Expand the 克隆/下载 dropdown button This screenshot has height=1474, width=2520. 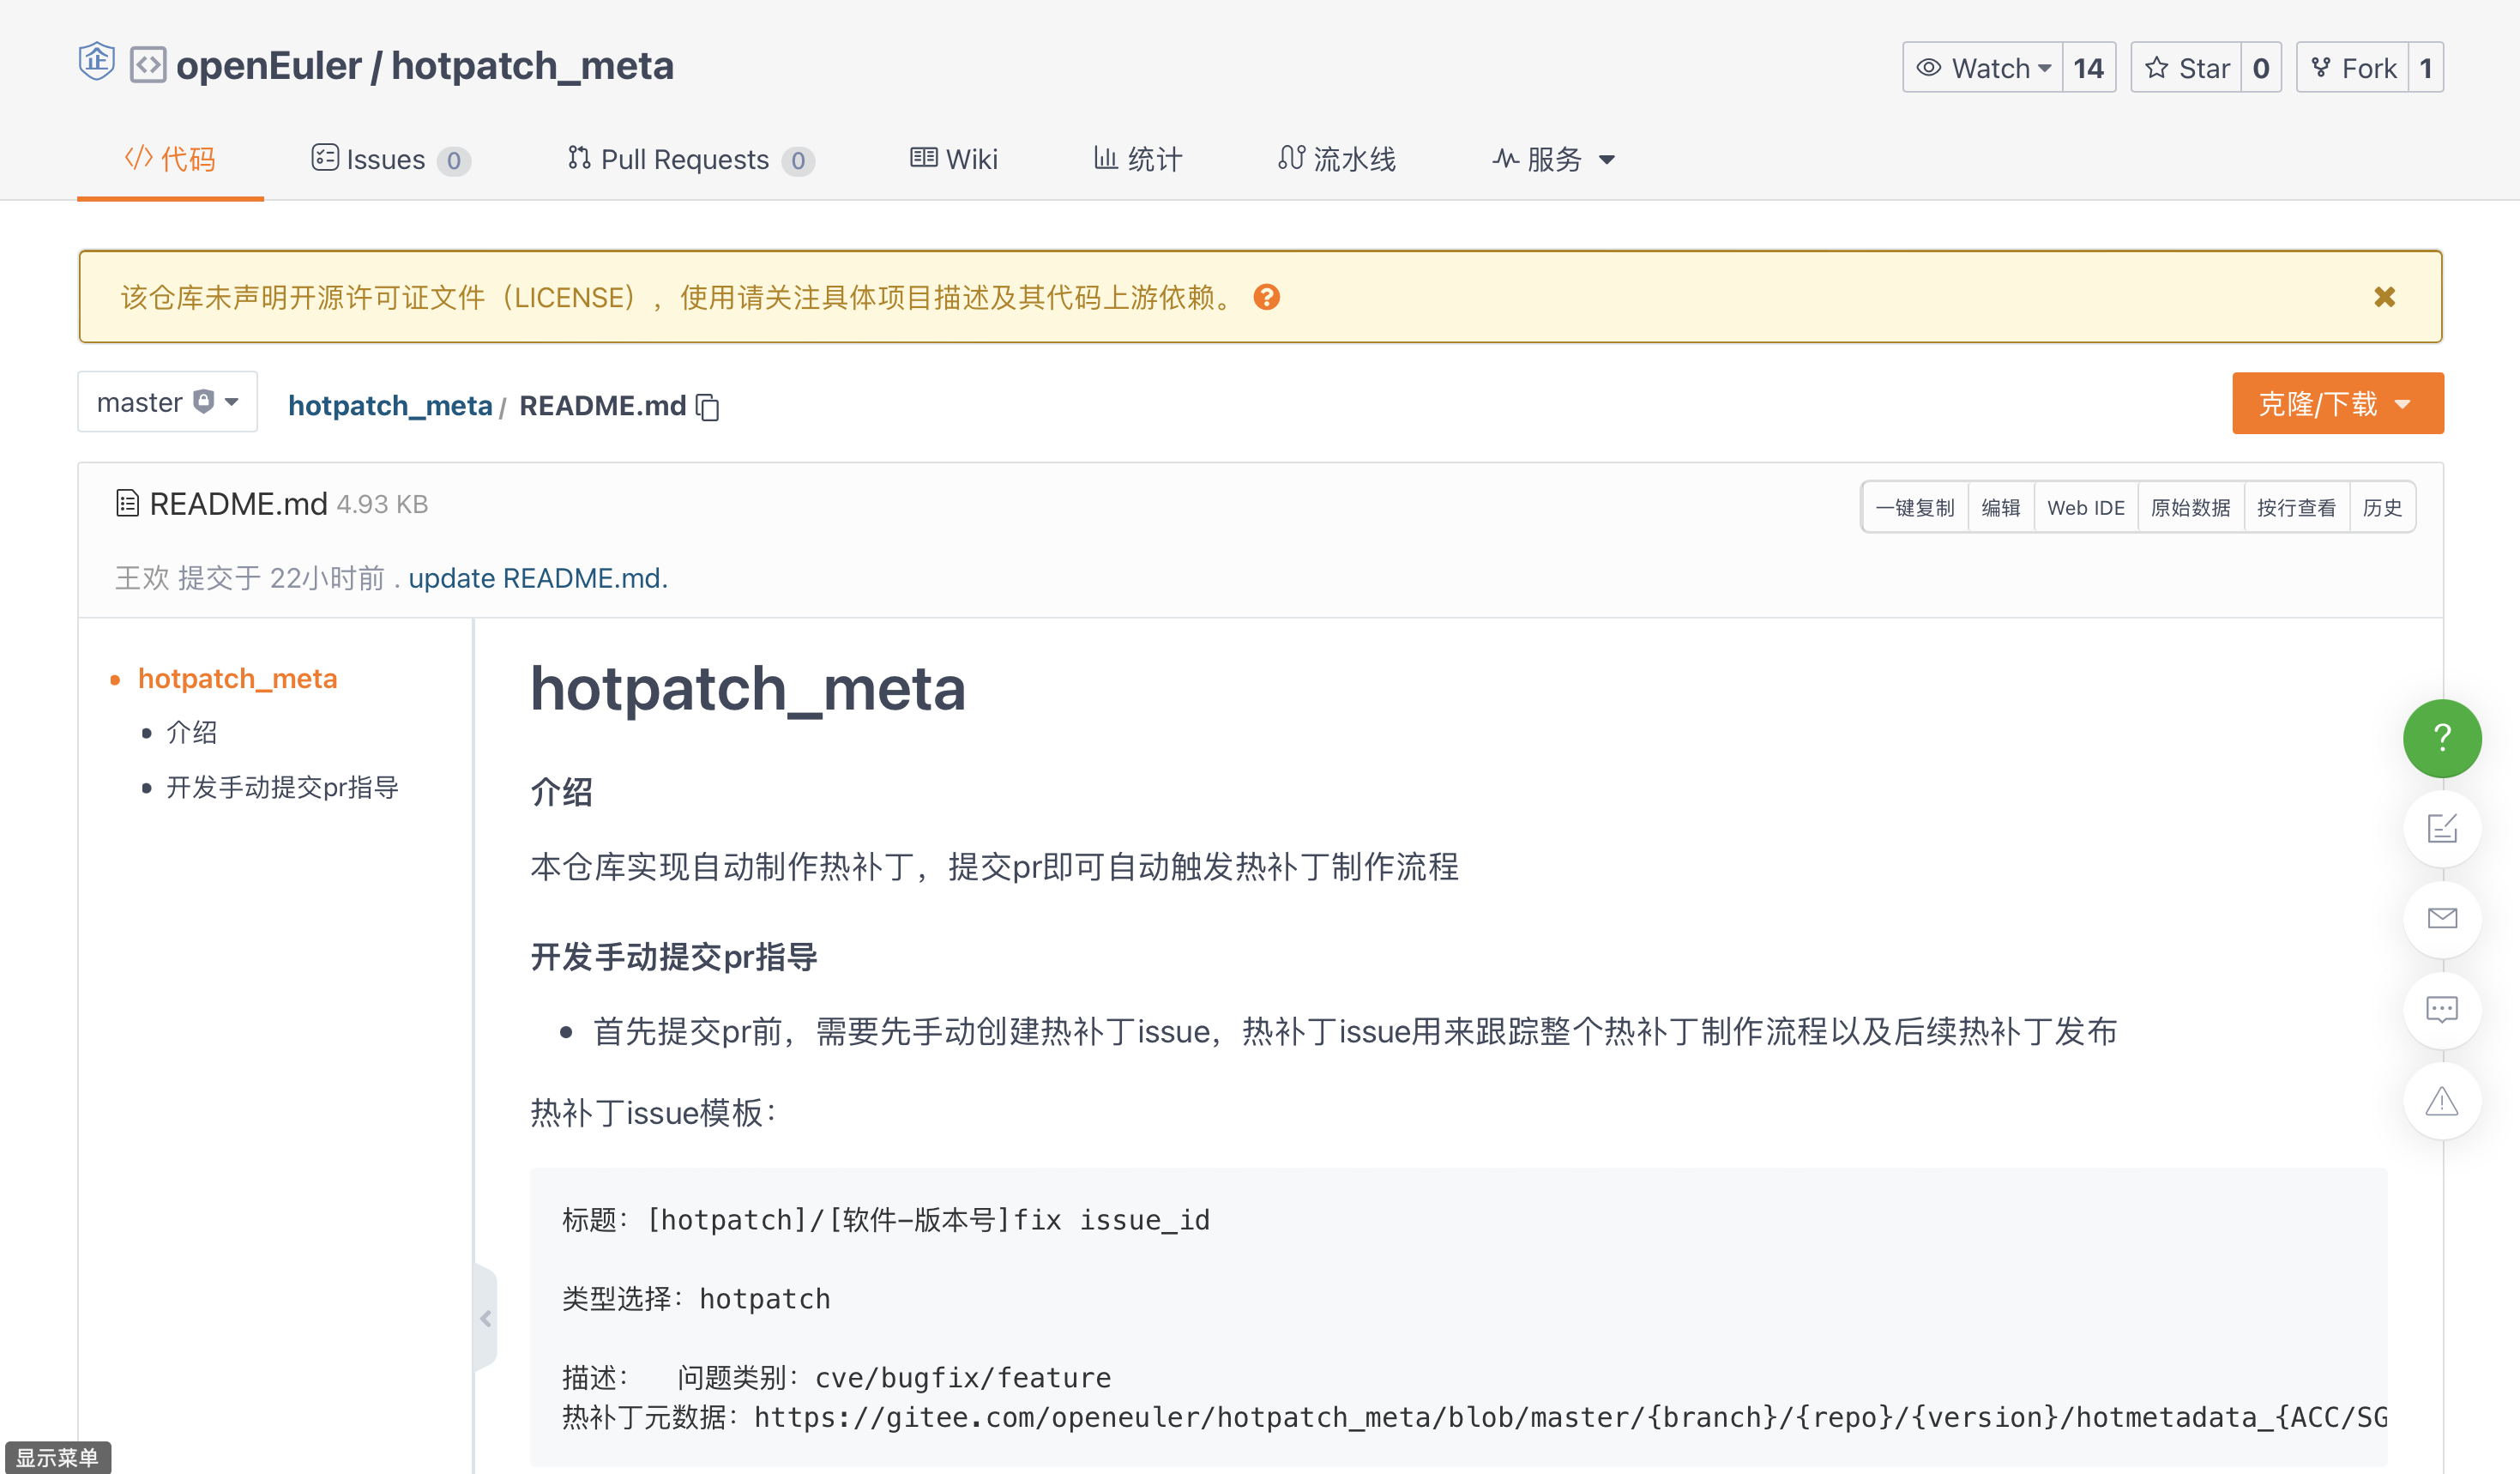coord(2337,404)
